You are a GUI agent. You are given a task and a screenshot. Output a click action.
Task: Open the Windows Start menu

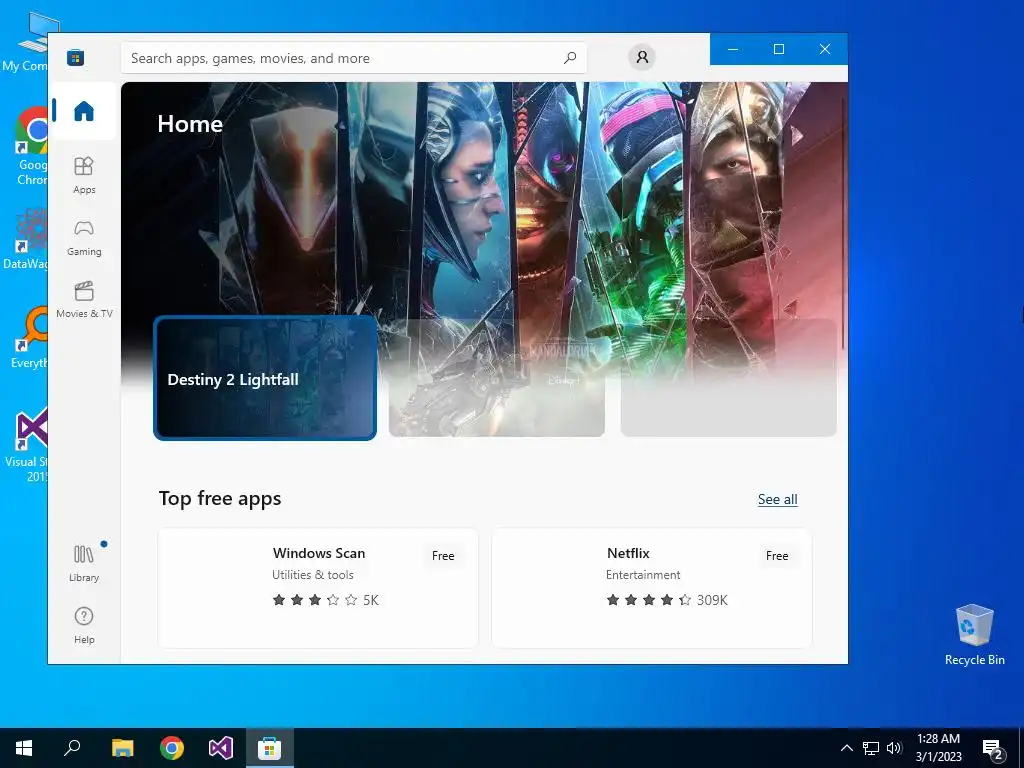pos(24,748)
